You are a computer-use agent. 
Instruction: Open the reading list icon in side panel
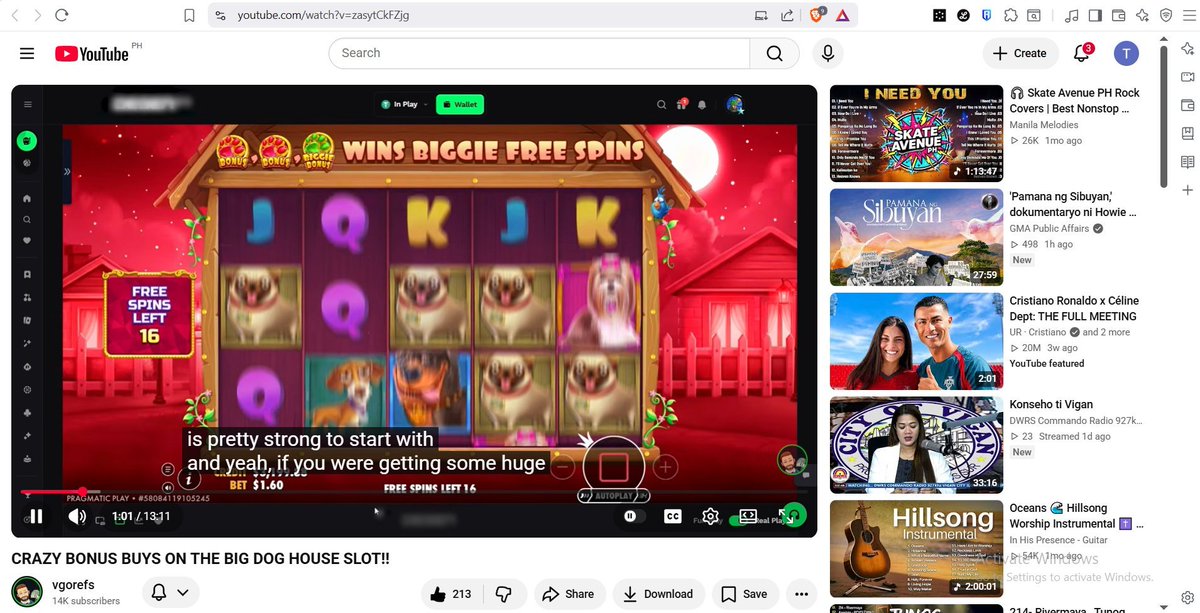[x=1187, y=162]
